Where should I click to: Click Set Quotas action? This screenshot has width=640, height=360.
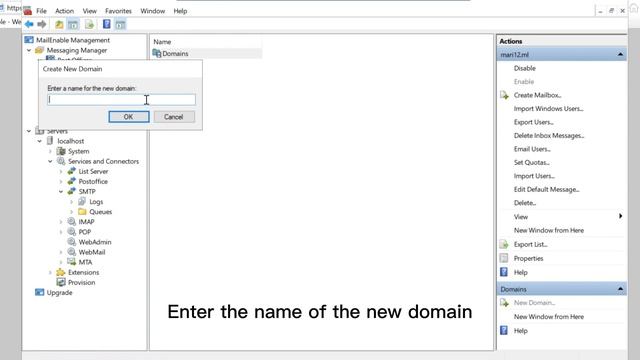[x=531, y=162]
